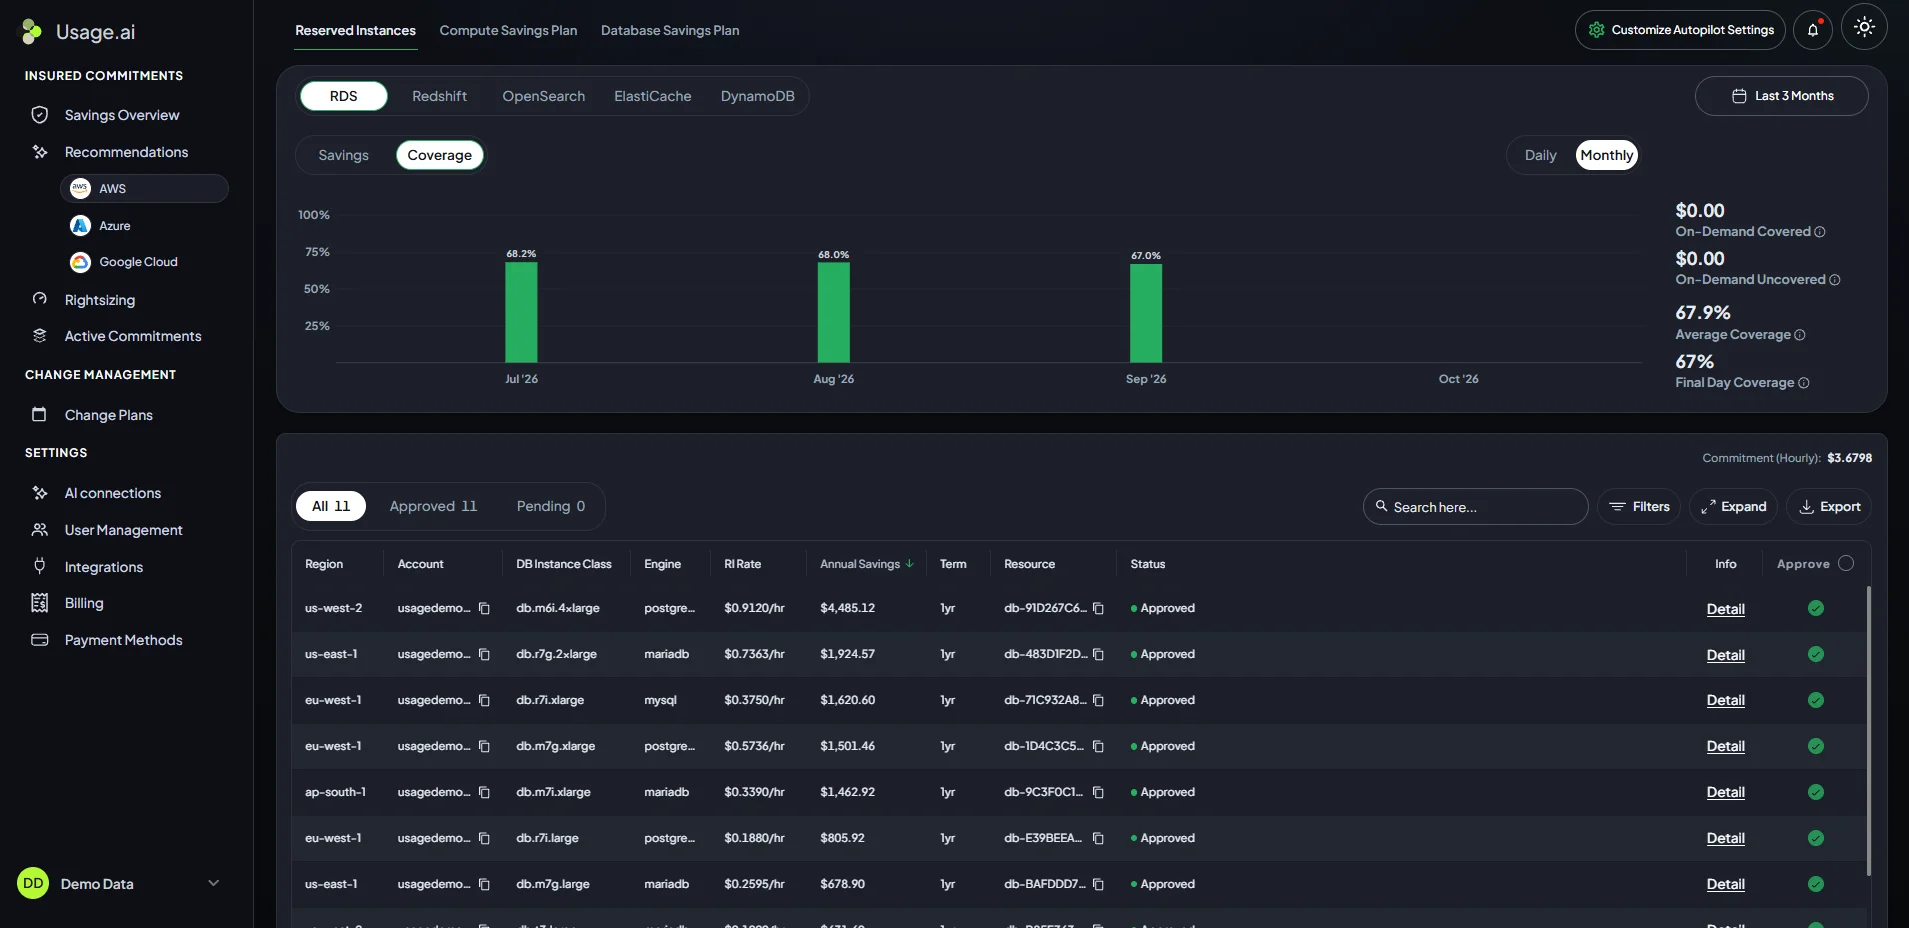The height and width of the screenshot is (928, 1909).
Task: Switch to Compute Savings Plan tab
Action: [x=508, y=30]
